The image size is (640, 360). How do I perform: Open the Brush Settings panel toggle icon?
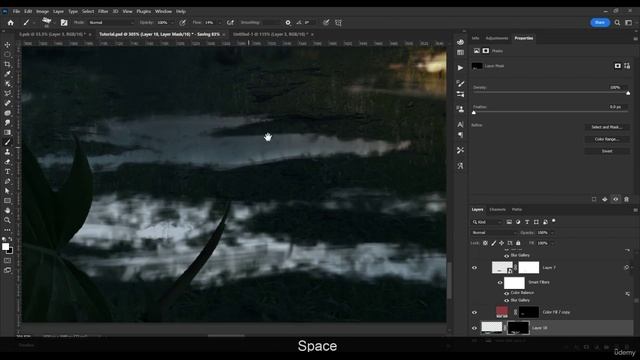64,23
